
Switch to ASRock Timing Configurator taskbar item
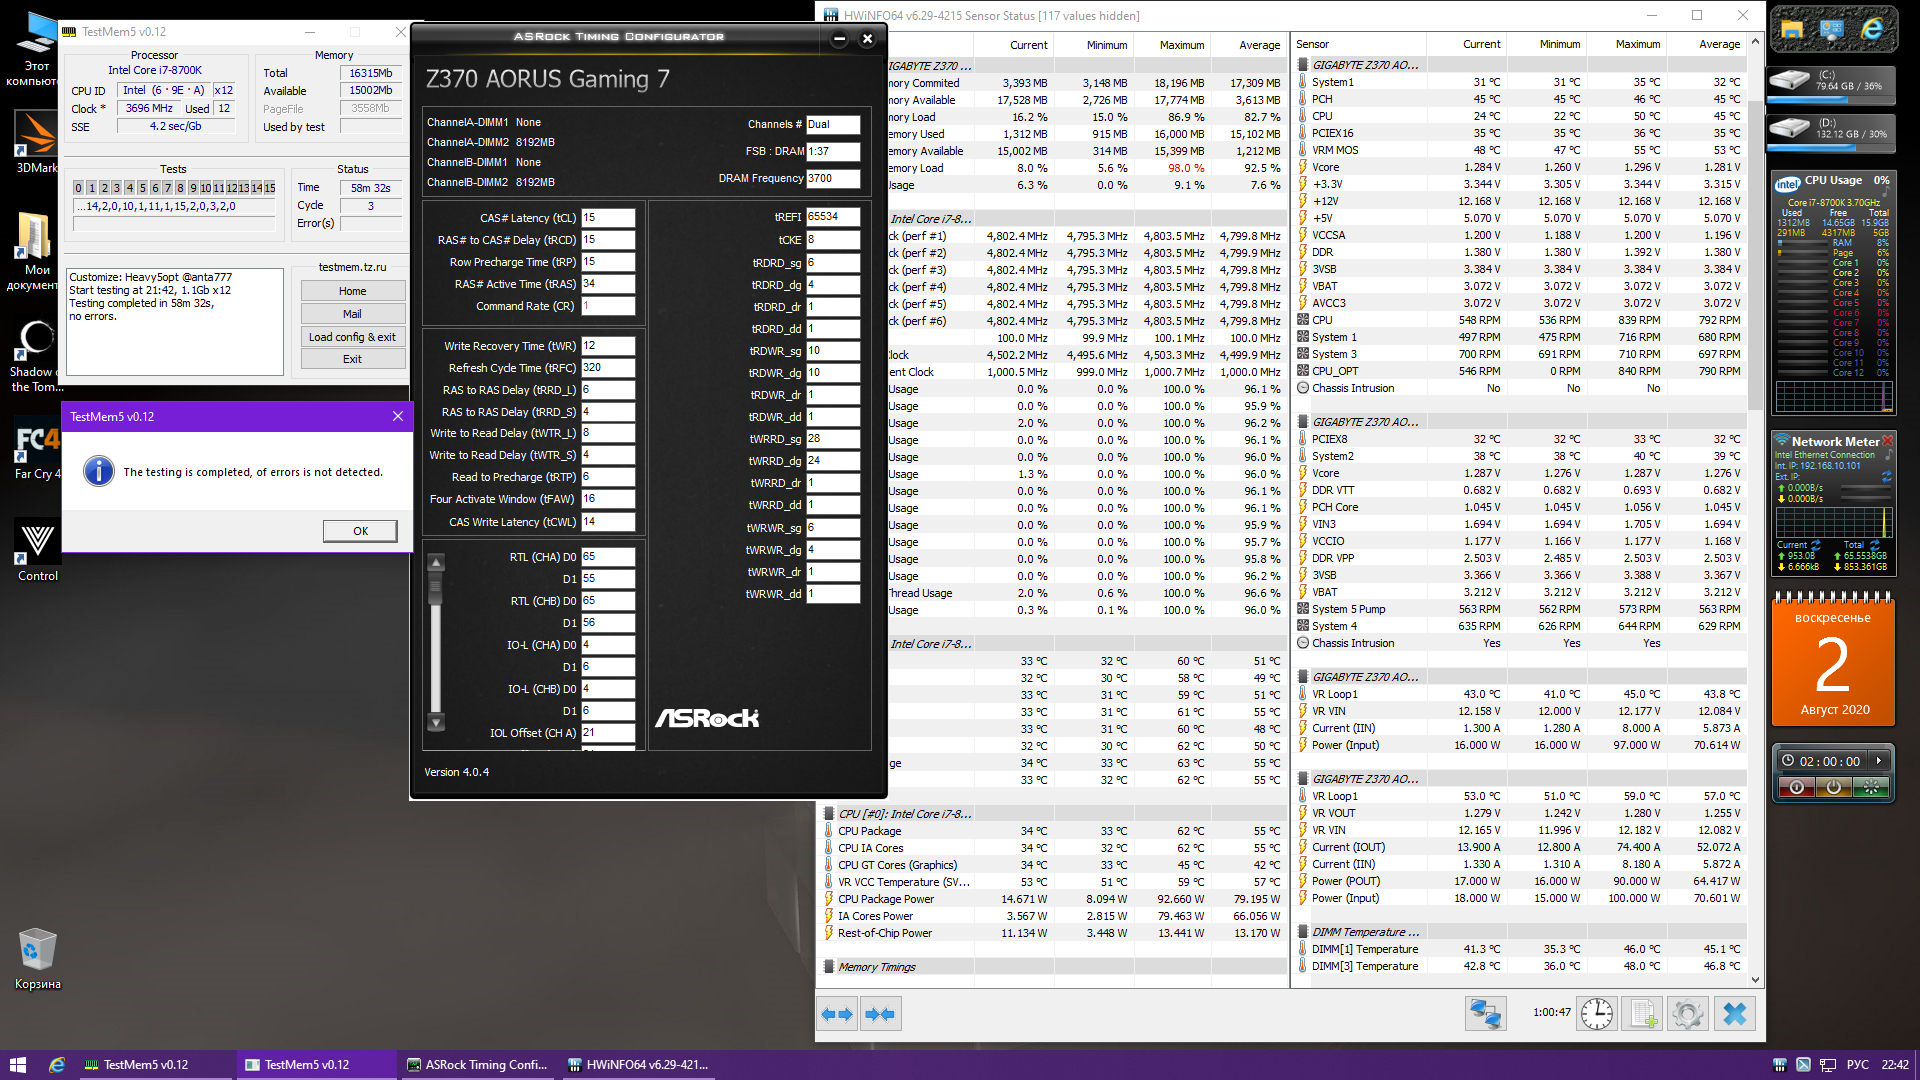click(x=478, y=1065)
